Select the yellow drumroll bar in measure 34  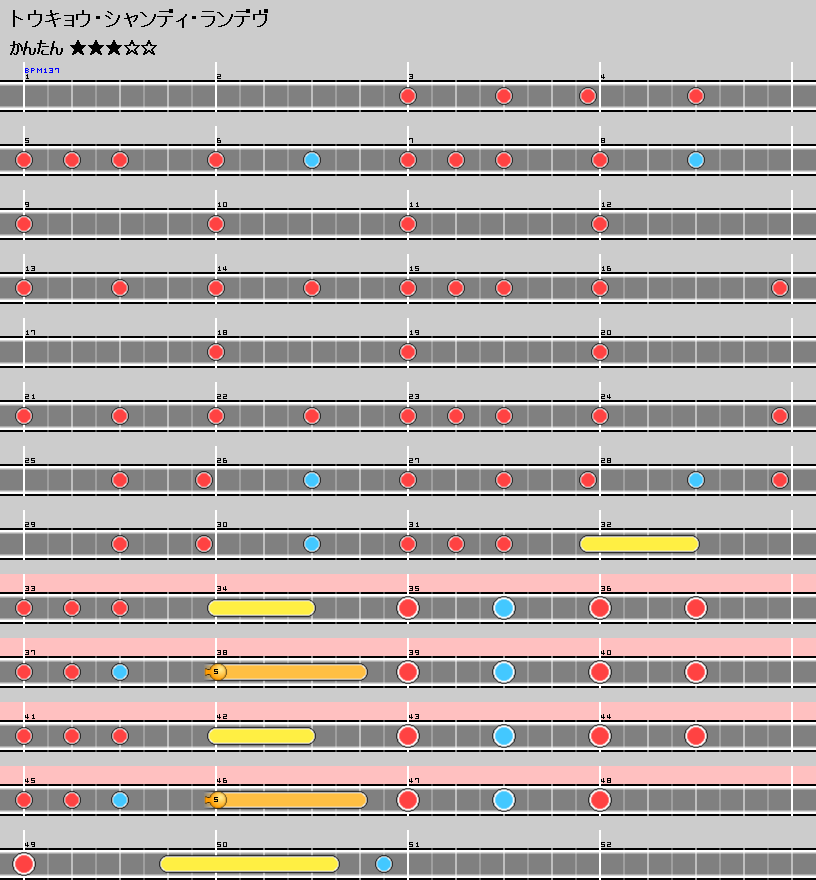coord(262,608)
